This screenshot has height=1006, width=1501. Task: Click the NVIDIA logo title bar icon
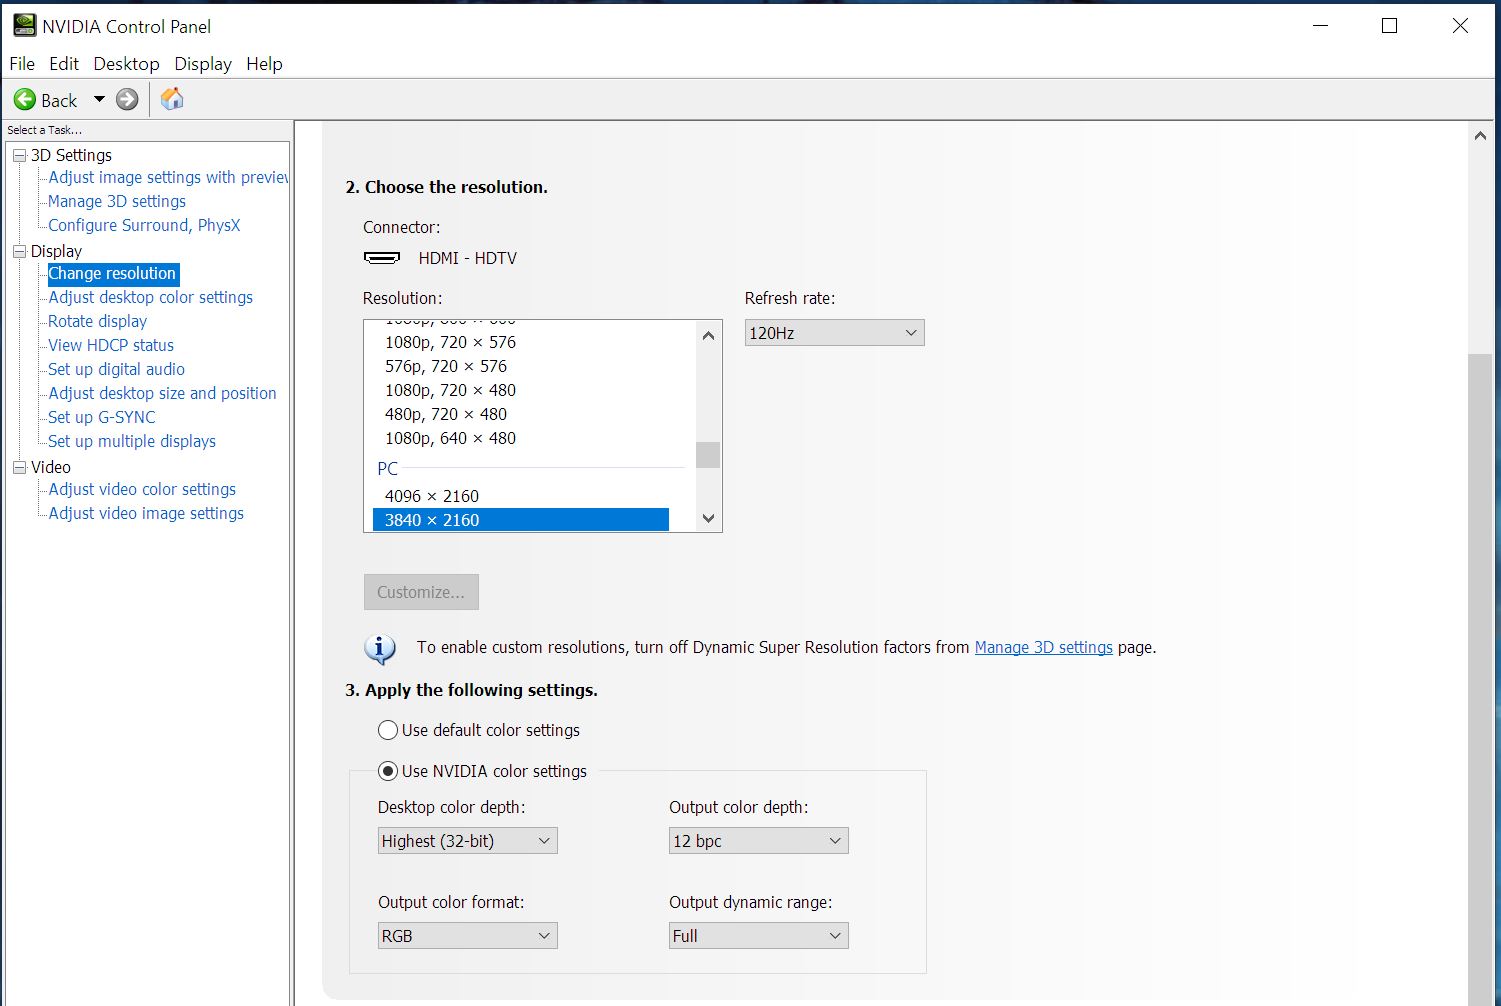24,26
